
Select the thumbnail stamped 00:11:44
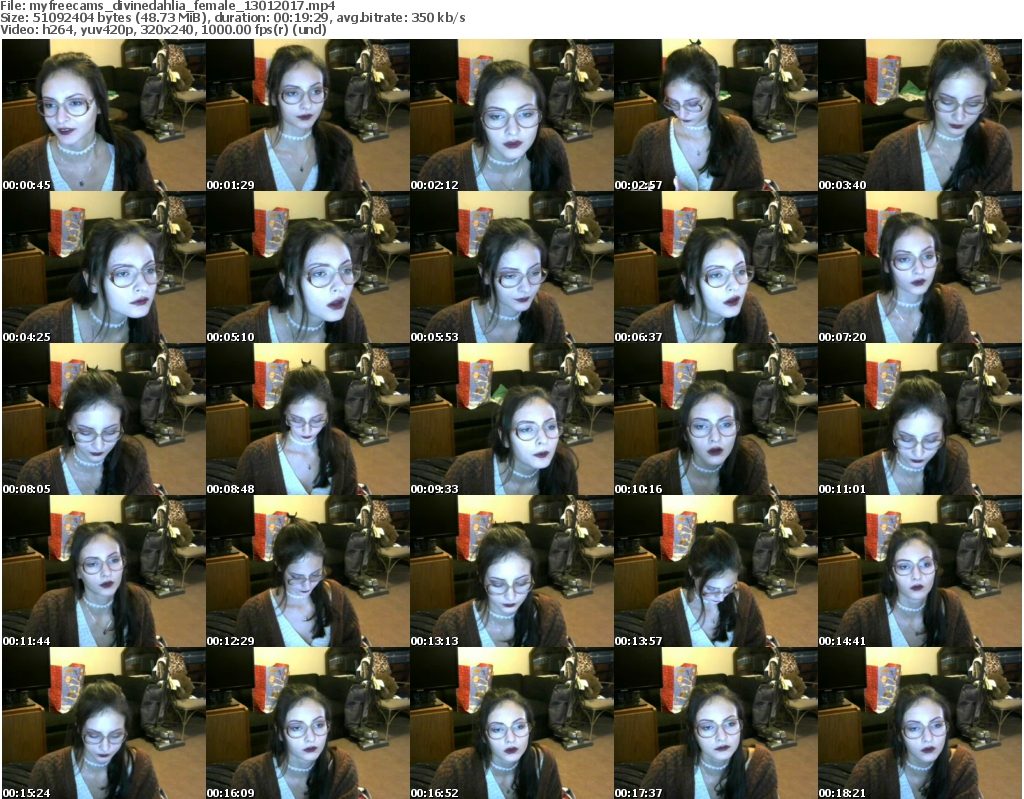click(104, 572)
